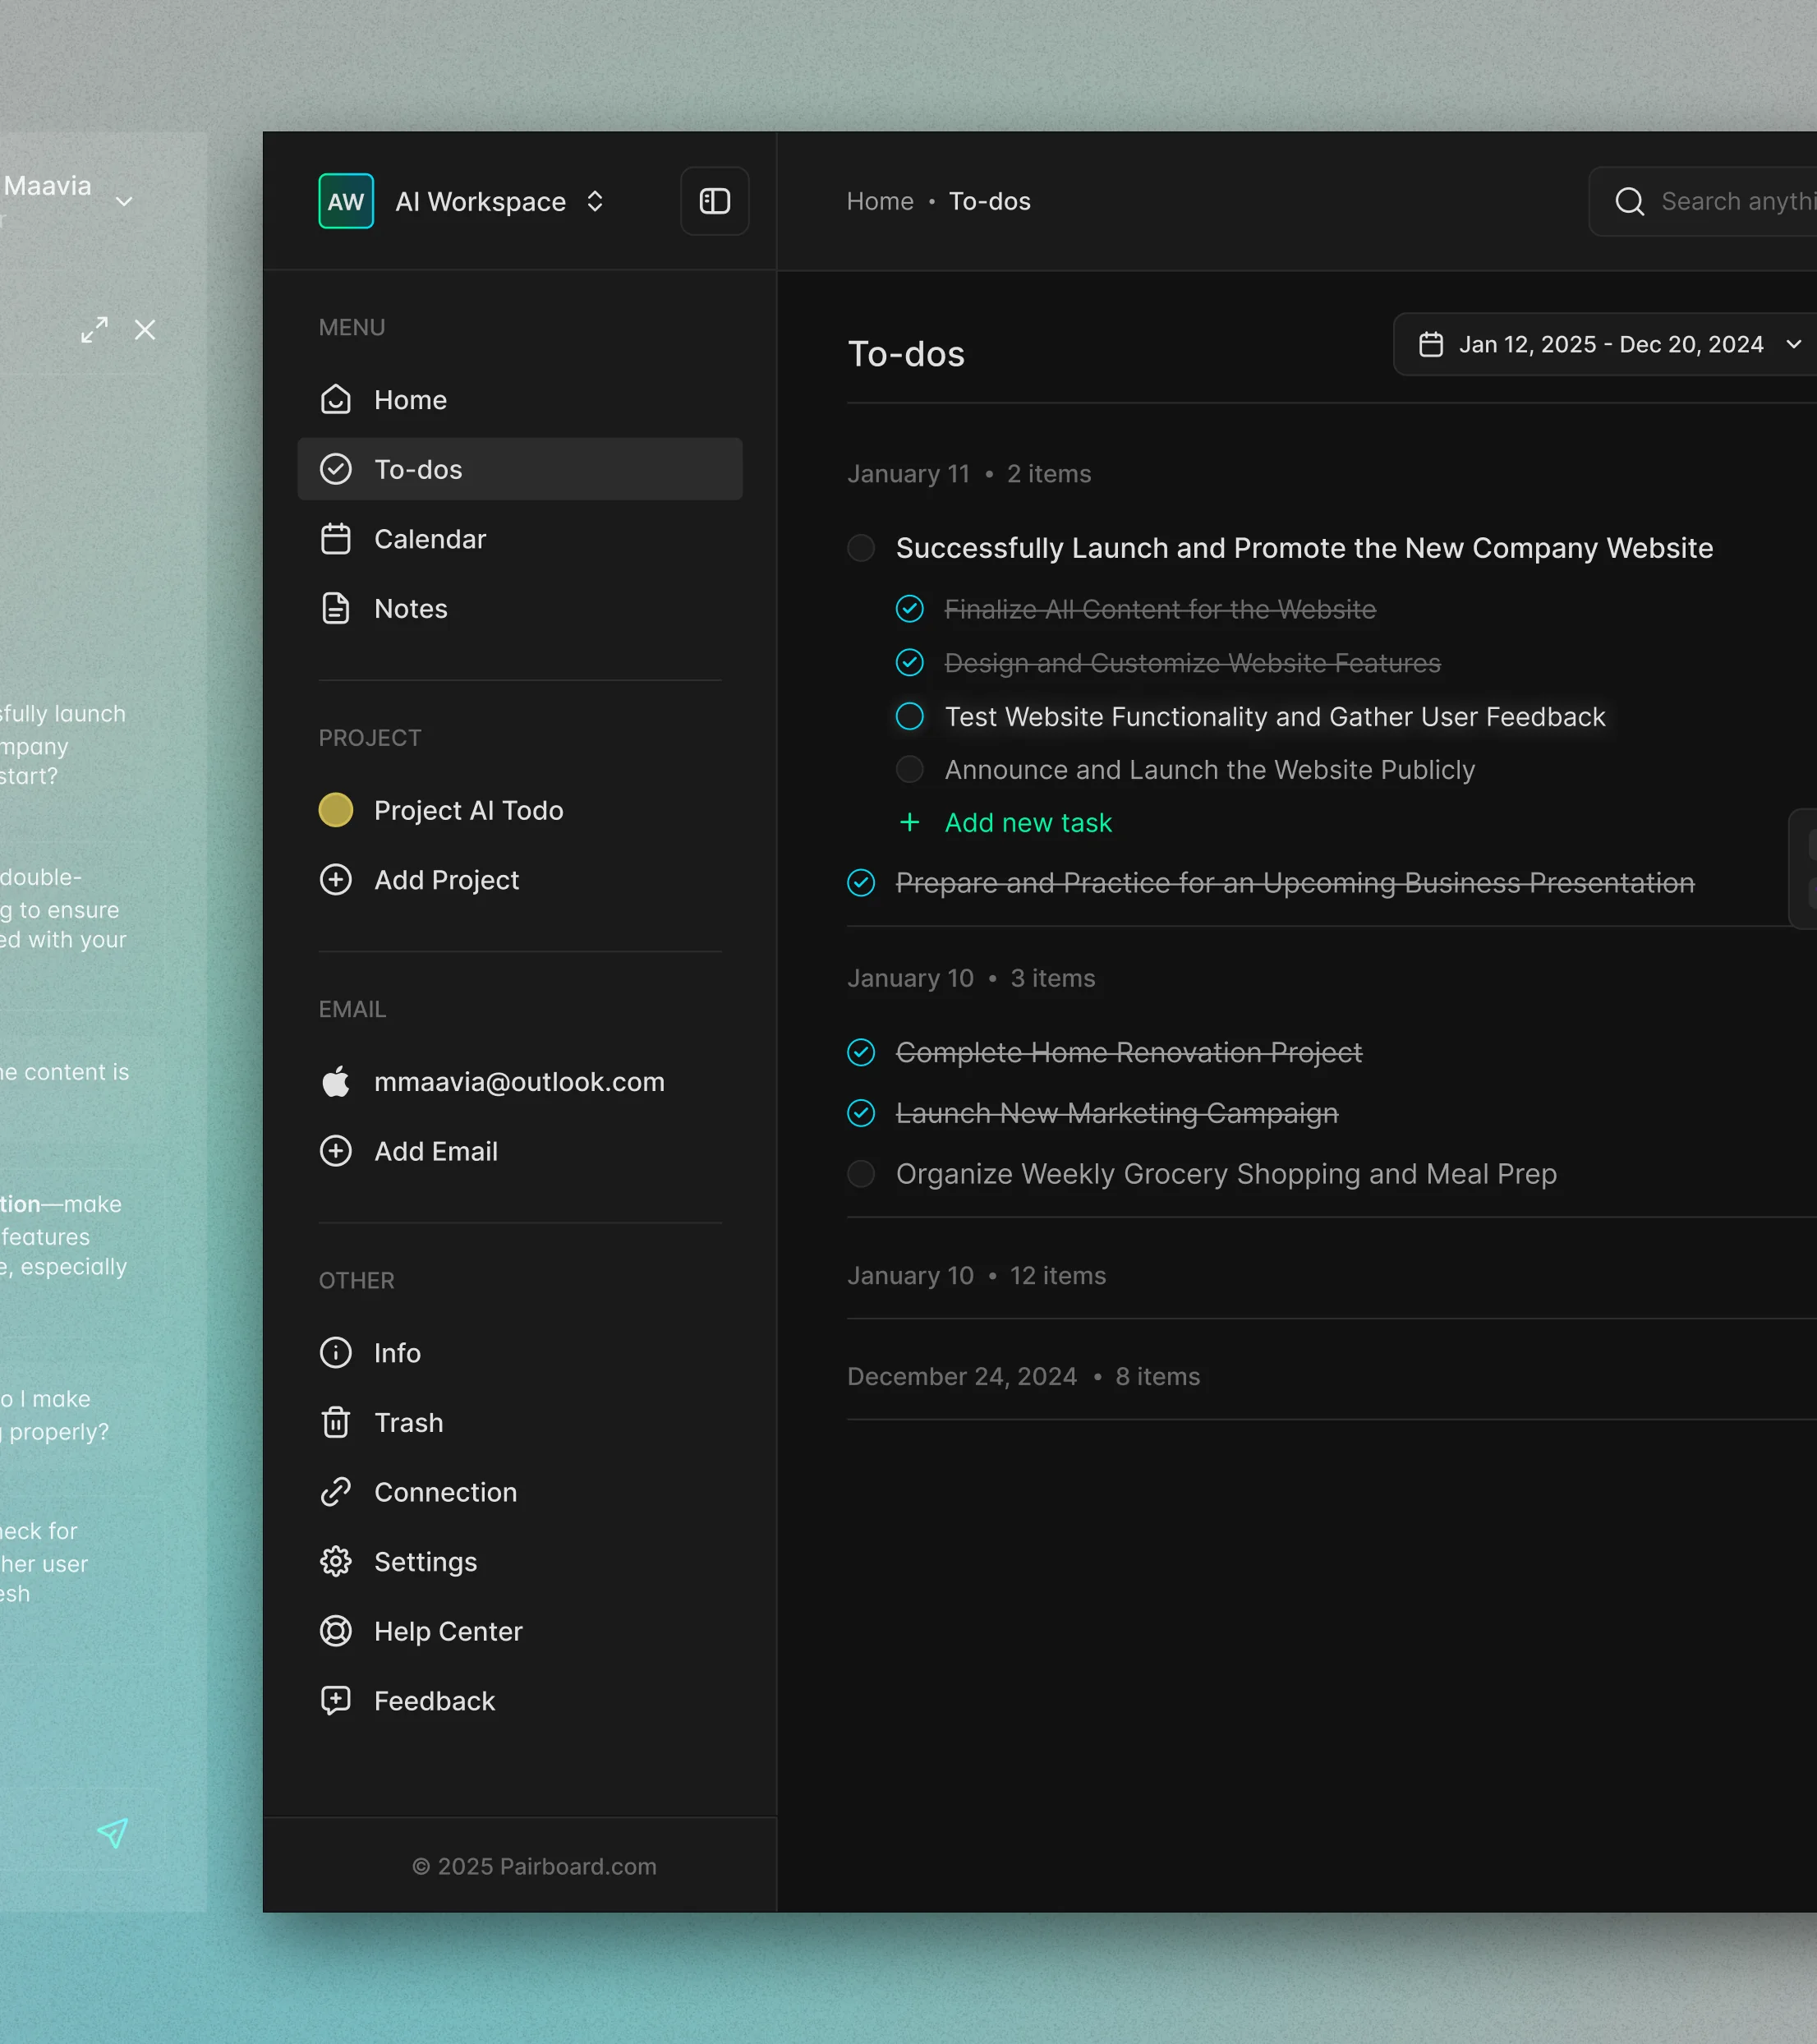This screenshot has height=2044, width=1817.
Task: Click the Help Center lifebuoy icon
Action: tap(336, 1631)
